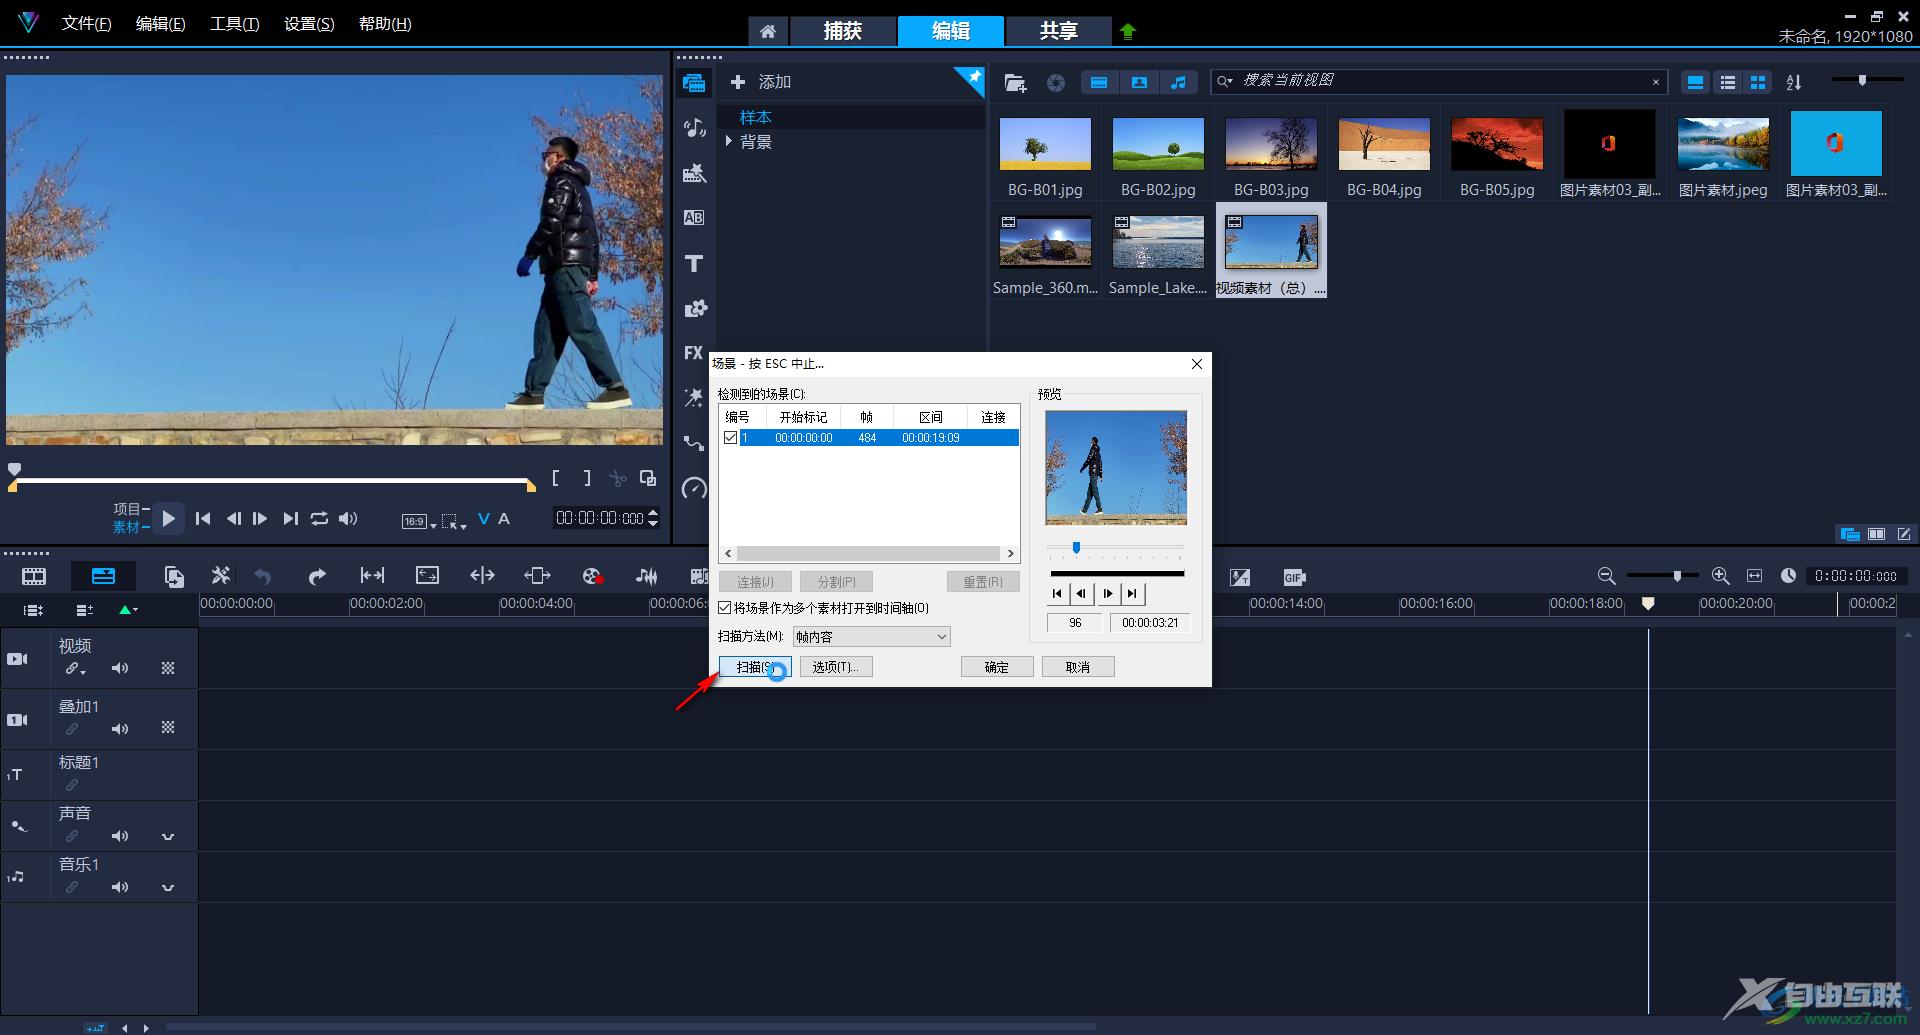The height and width of the screenshot is (1035, 1920).
Task: Sort library clips with the sort icon
Action: (x=1794, y=83)
